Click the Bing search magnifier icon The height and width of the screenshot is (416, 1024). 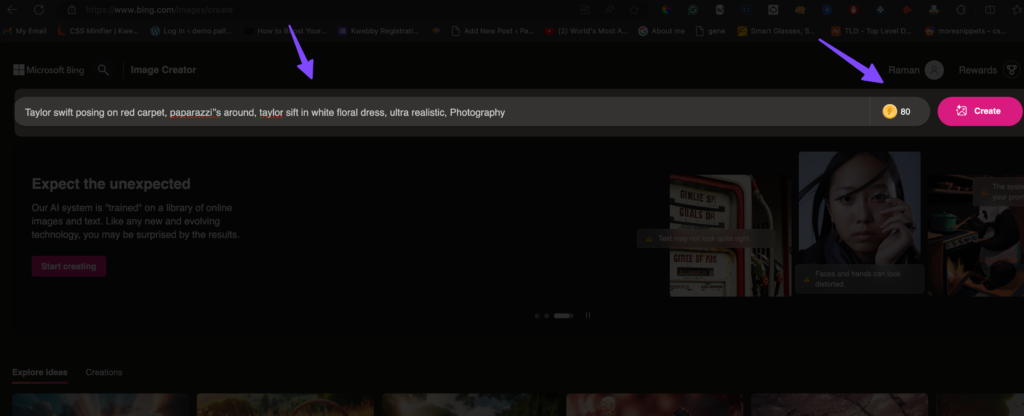click(x=103, y=70)
